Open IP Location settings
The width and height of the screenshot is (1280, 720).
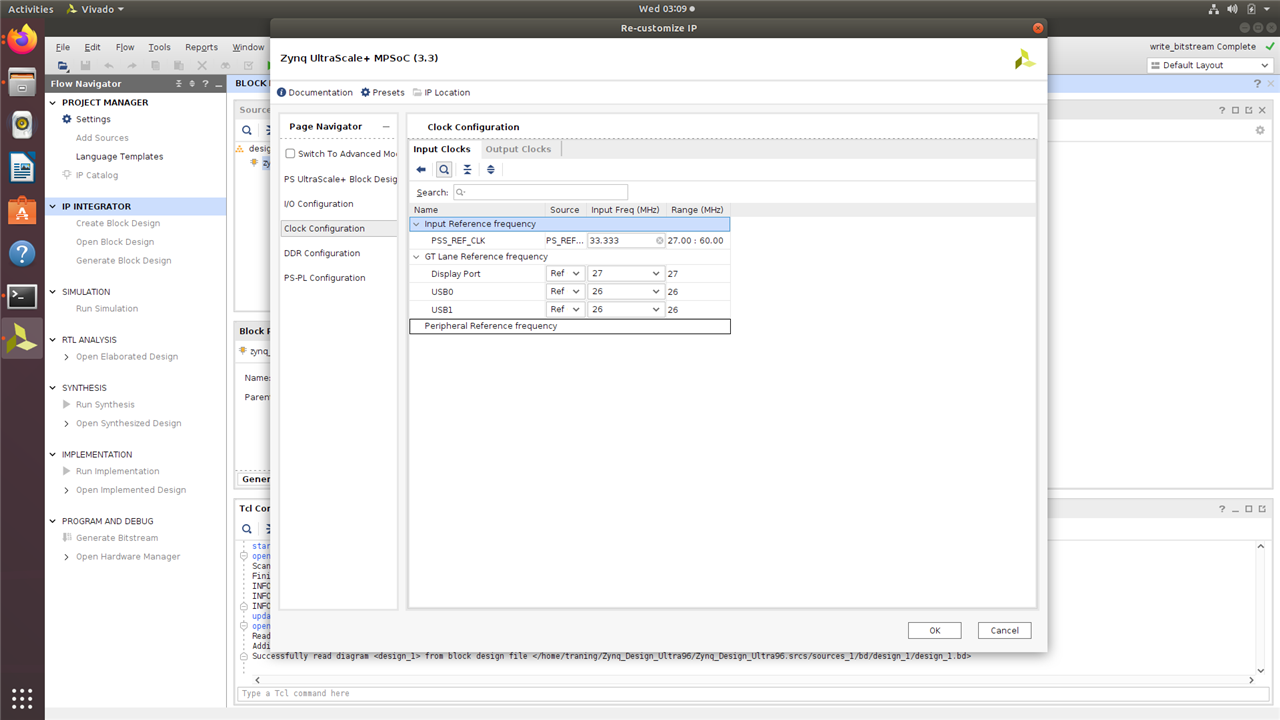tap(441, 92)
